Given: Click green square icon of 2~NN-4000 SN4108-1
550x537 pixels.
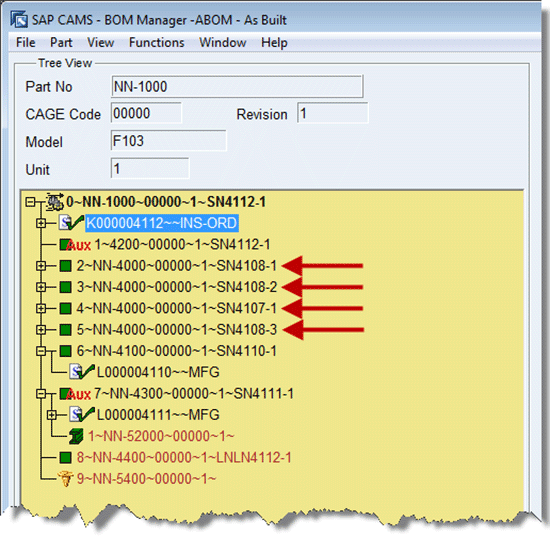Looking at the screenshot, I should [65, 266].
